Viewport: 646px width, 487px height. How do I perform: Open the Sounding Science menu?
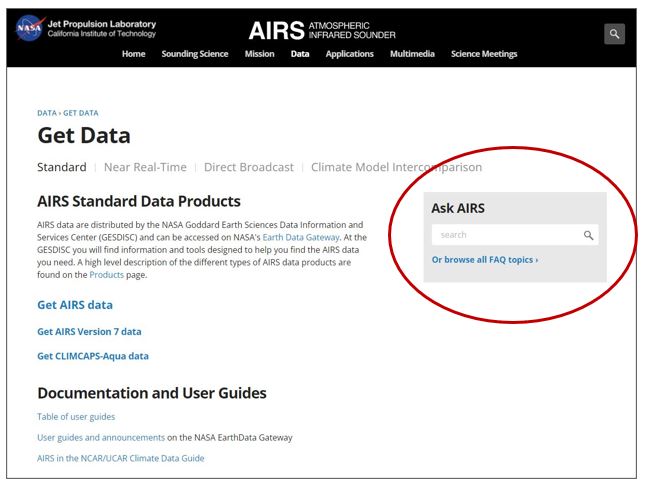(x=195, y=54)
